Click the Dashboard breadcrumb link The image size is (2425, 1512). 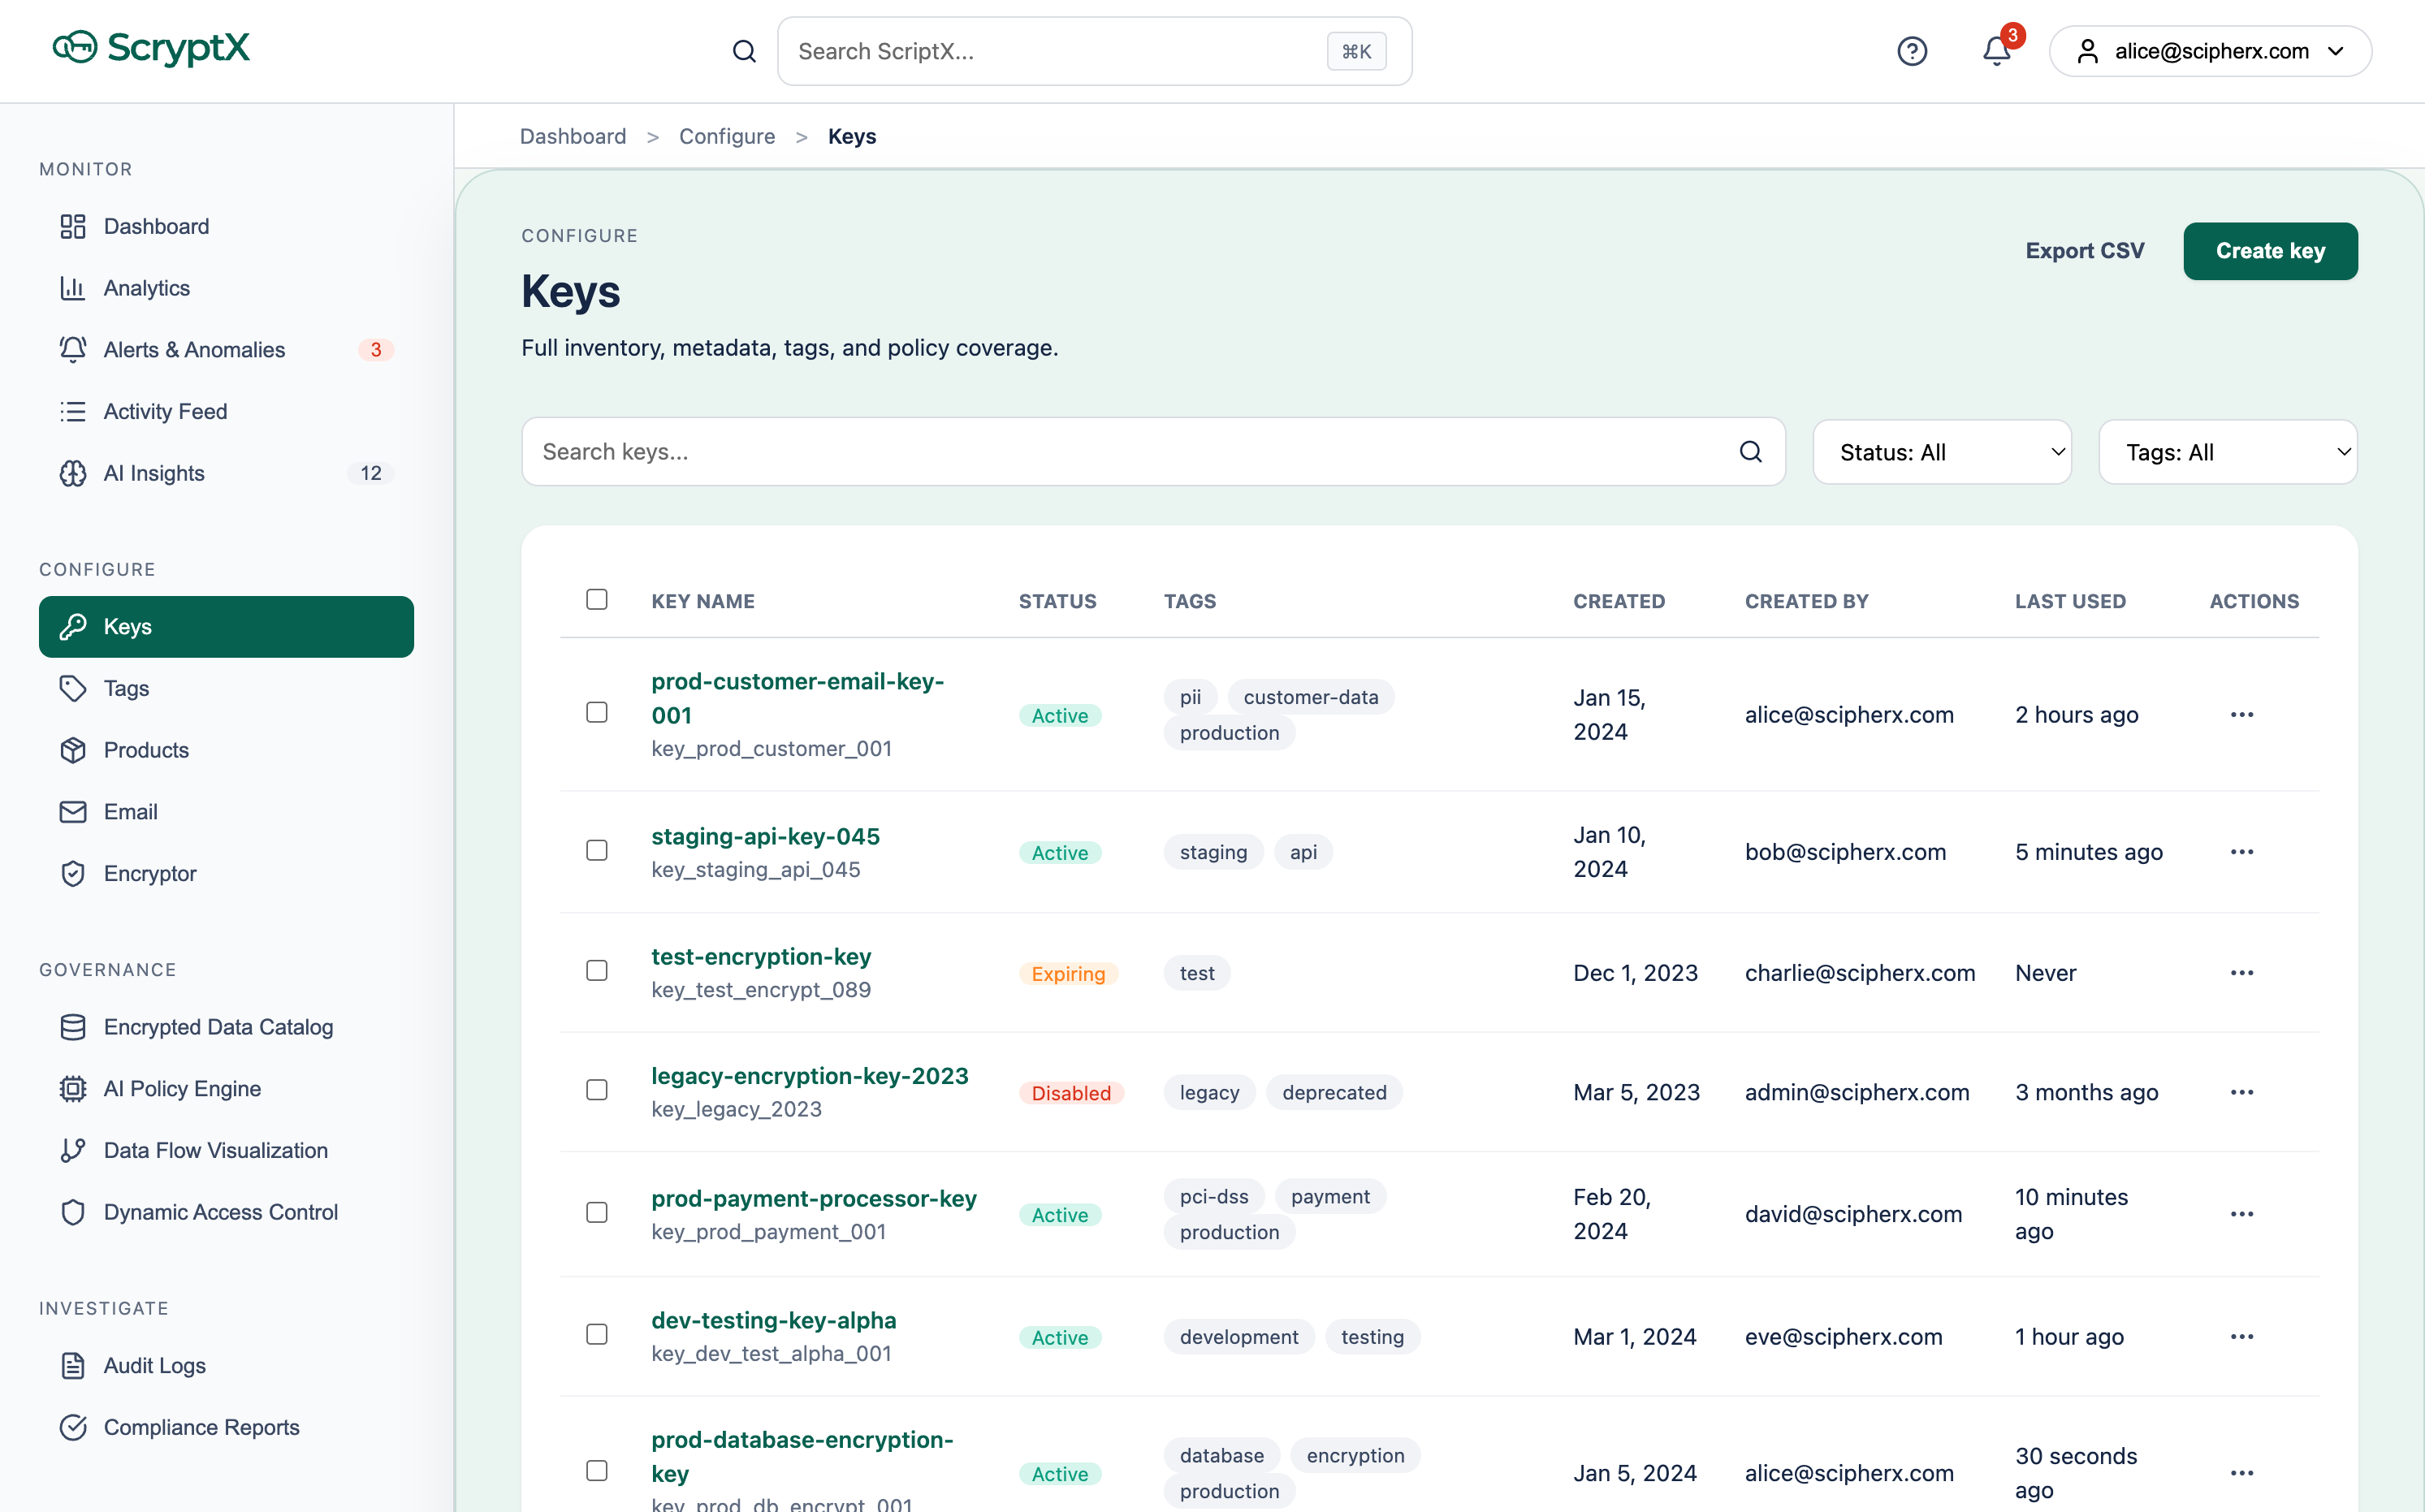573,136
